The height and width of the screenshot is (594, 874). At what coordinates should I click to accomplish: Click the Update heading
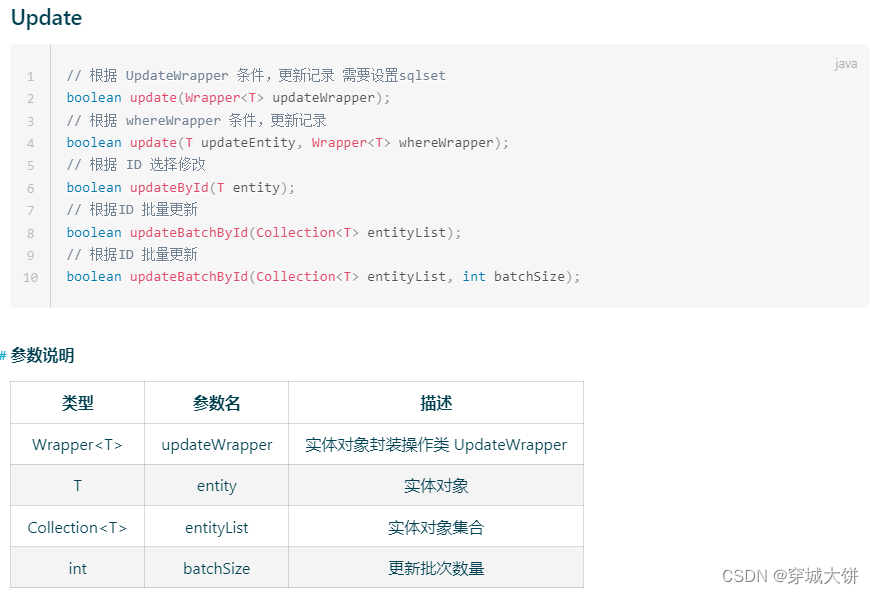pyautogui.click(x=46, y=18)
